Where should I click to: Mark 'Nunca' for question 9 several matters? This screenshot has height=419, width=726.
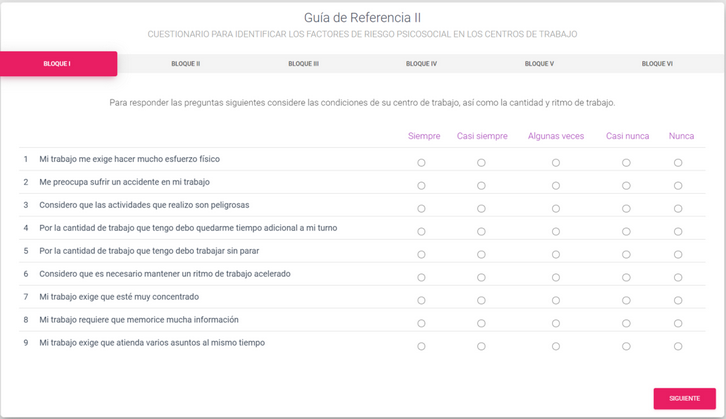[678, 347]
